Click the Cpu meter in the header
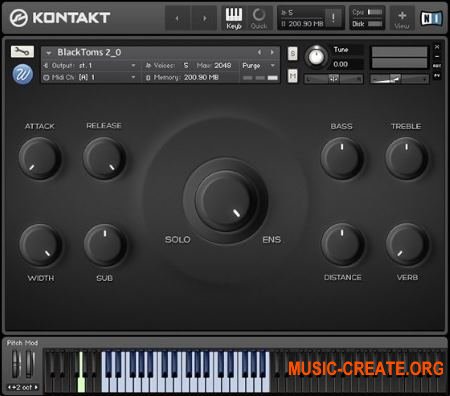 pos(375,12)
